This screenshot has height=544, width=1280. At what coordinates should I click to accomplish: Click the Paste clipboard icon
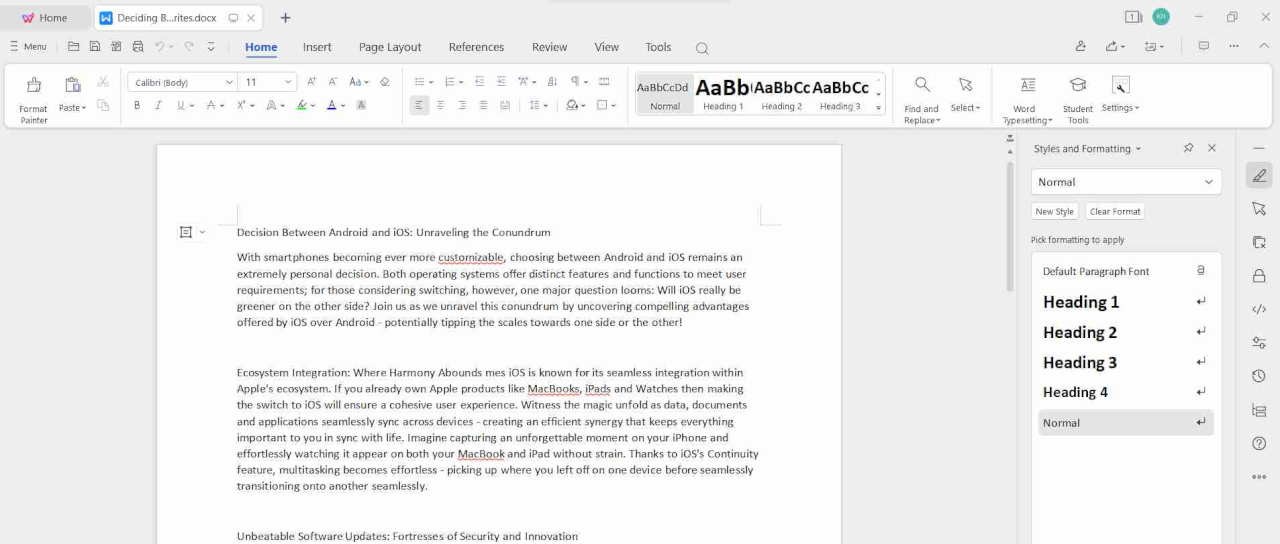72,85
